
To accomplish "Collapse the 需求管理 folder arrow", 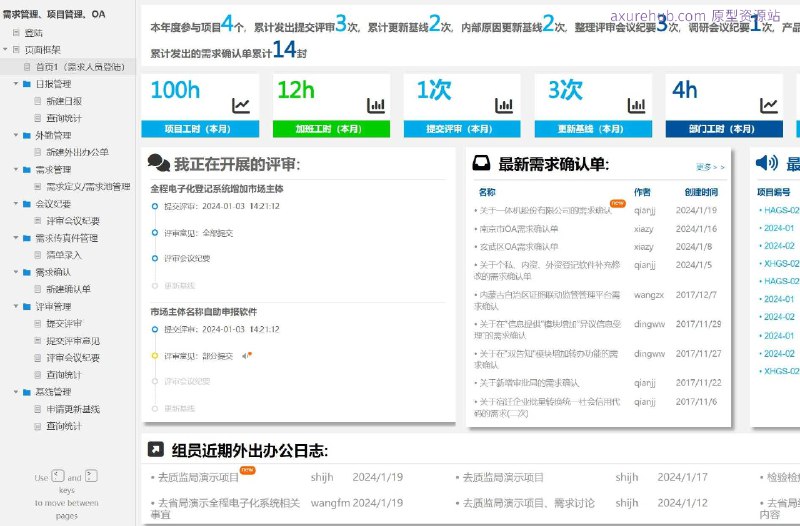I will pos(16,169).
